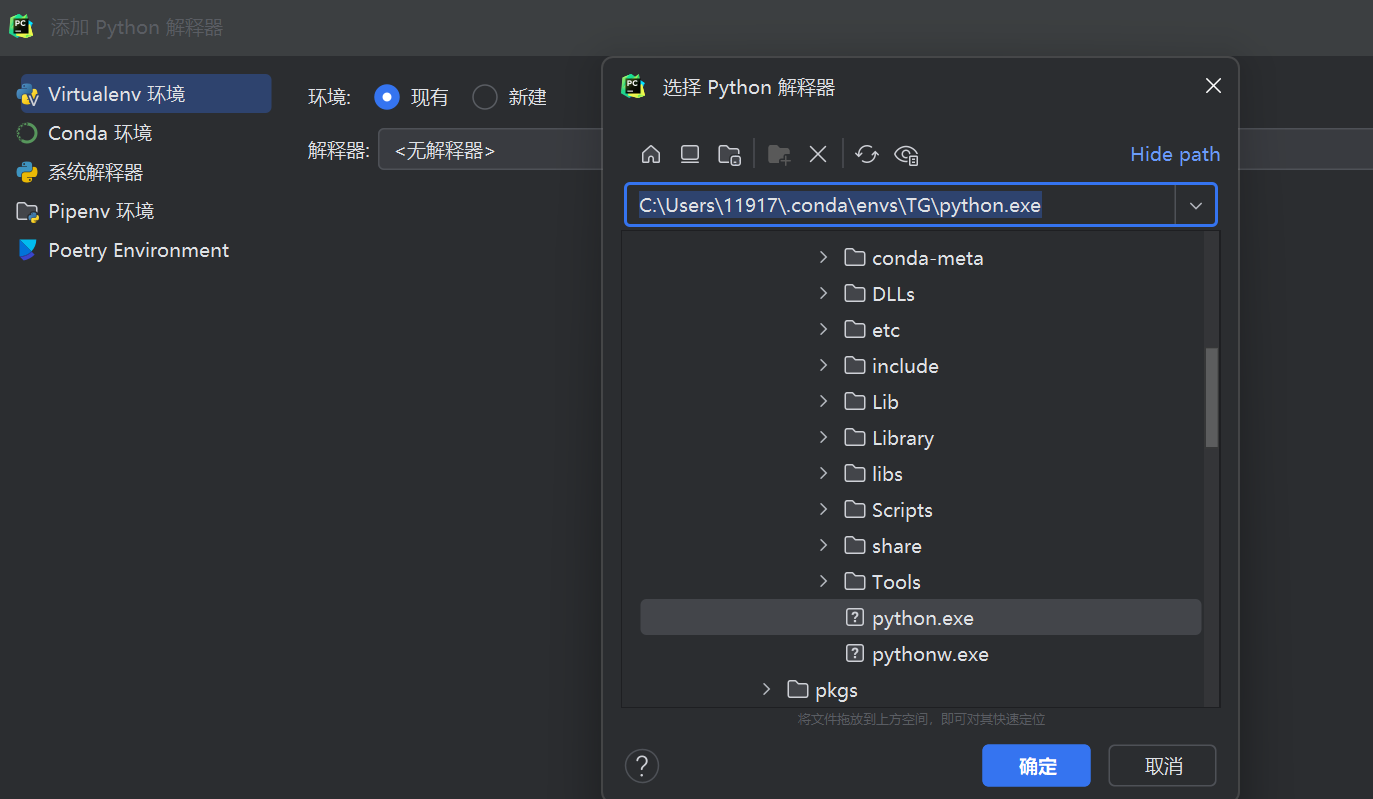
Task: Expand the libs folder
Action: pyautogui.click(x=823, y=474)
